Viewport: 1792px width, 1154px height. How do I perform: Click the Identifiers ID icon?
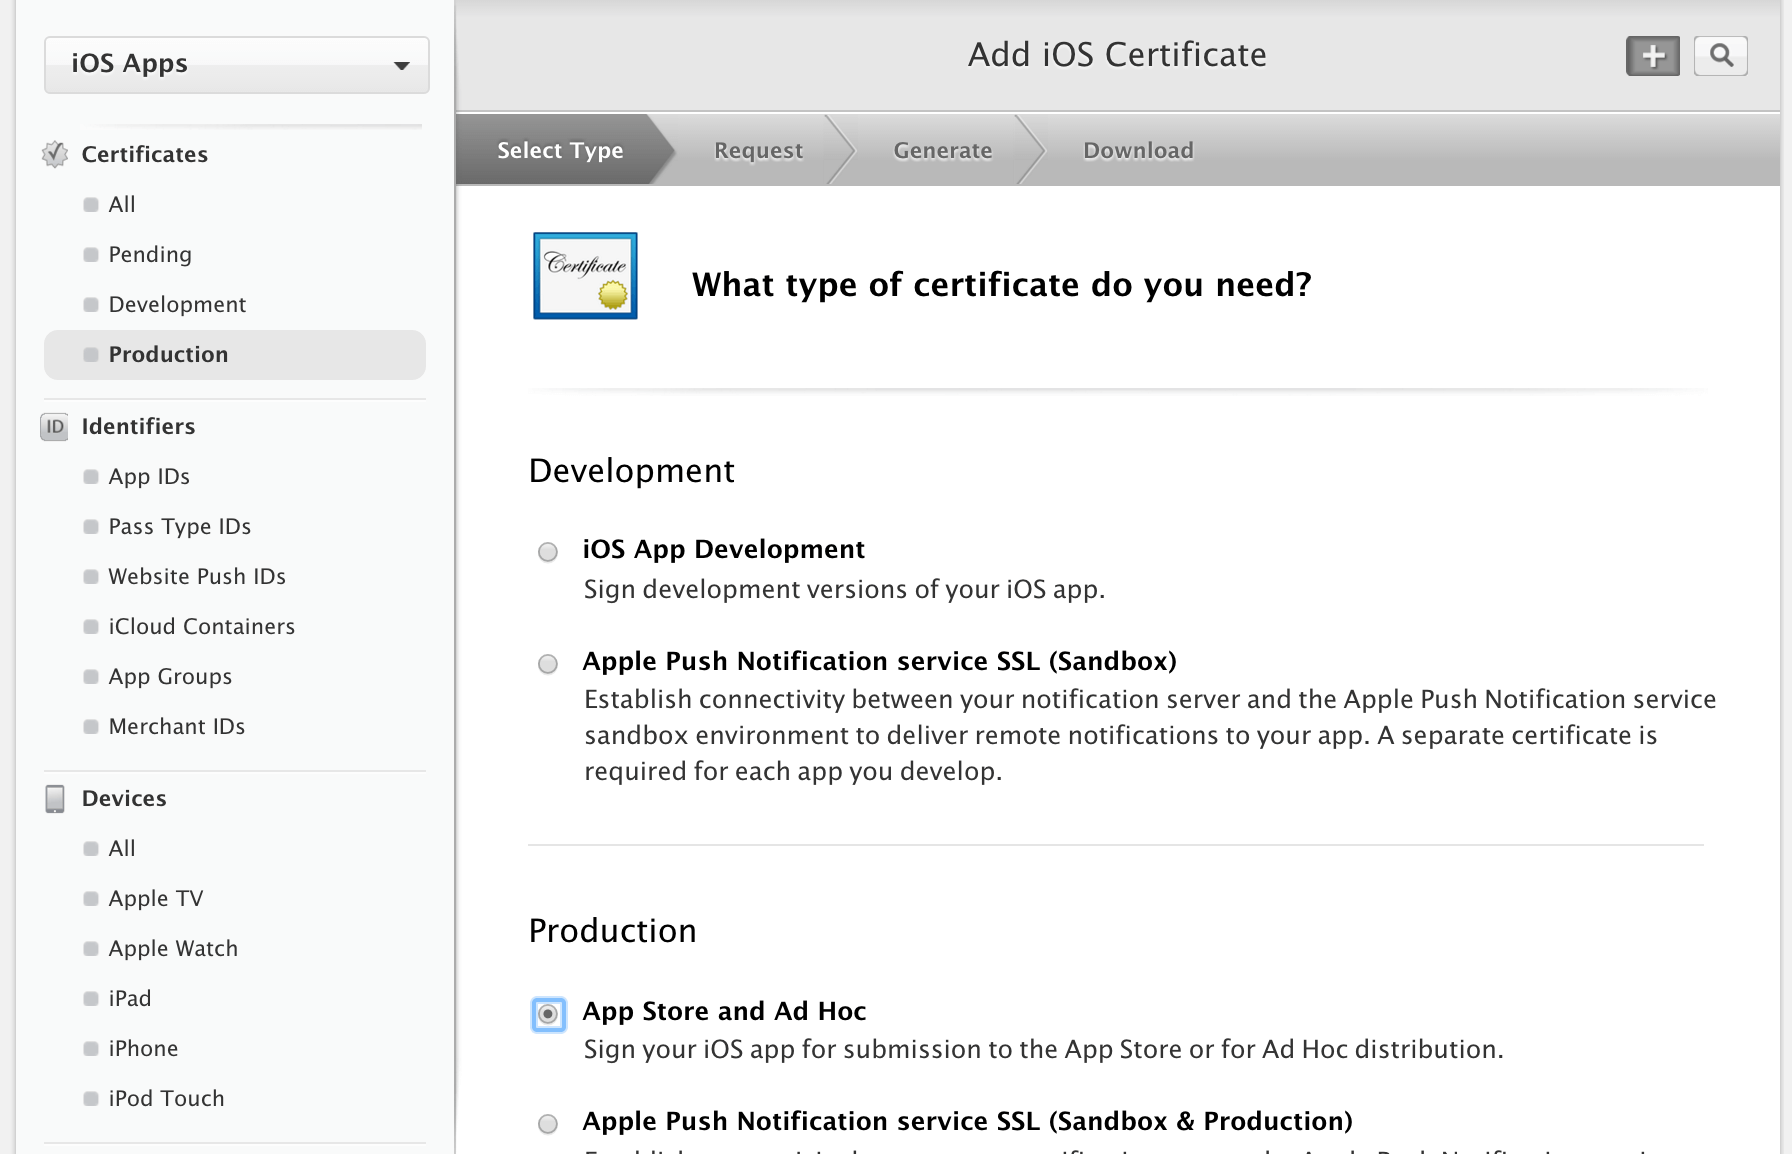54,427
